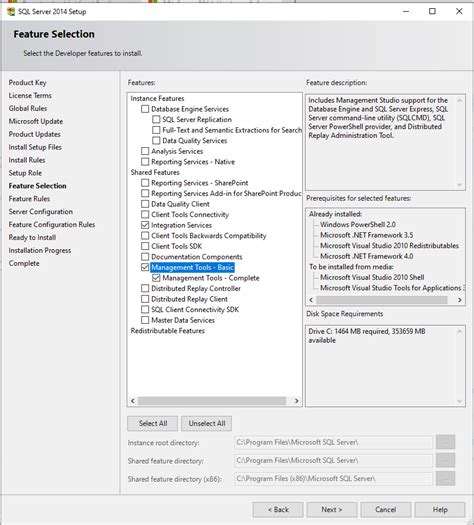The width and height of the screenshot is (474, 525).
Task: Enable SQL Server Replication checkbox
Action: [x=156, y=120]
